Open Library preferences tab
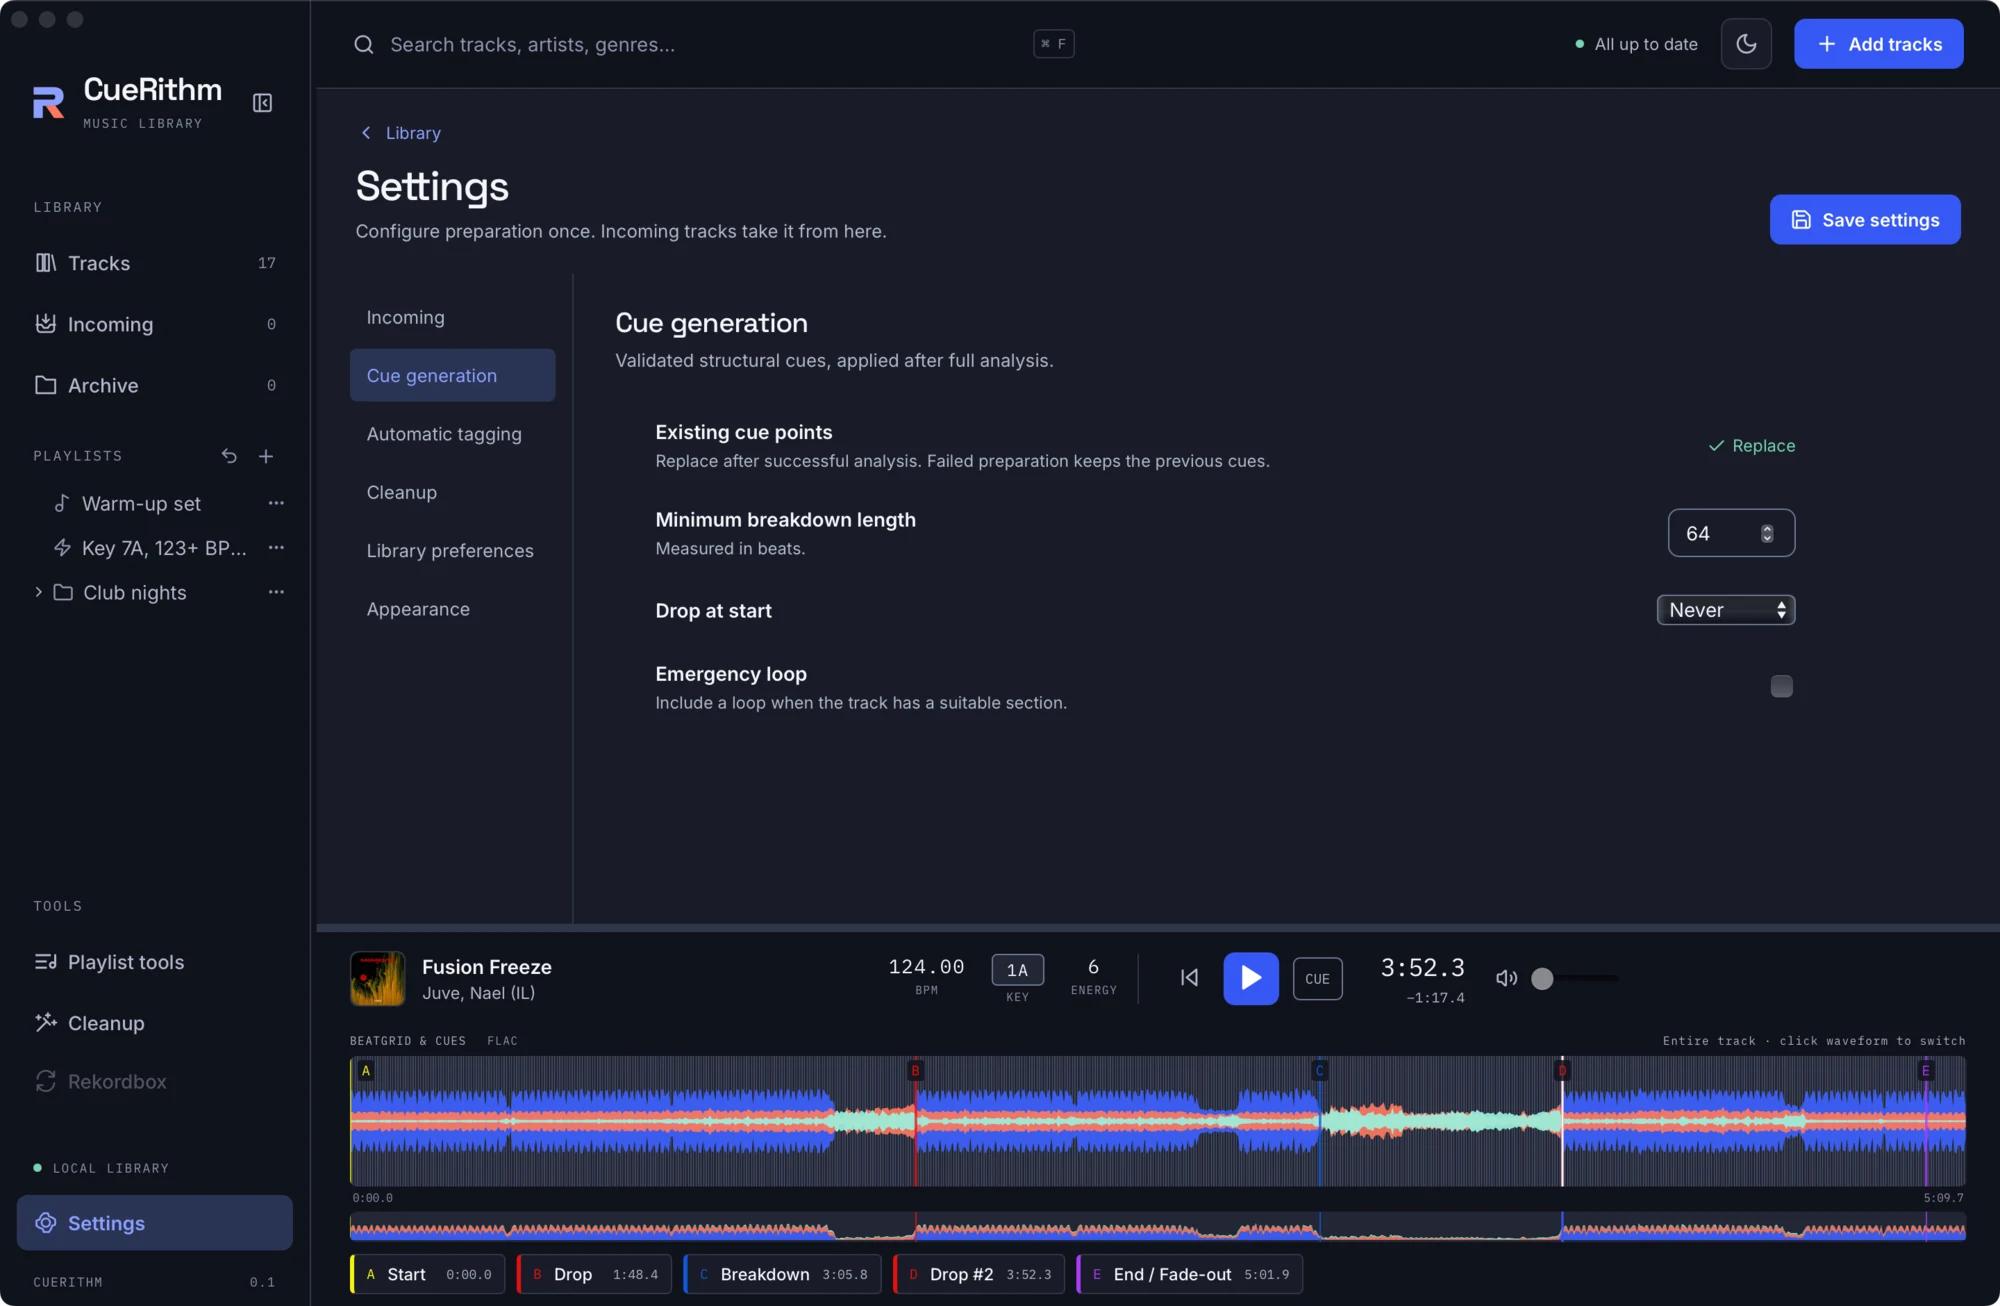 tap(452, 551)
